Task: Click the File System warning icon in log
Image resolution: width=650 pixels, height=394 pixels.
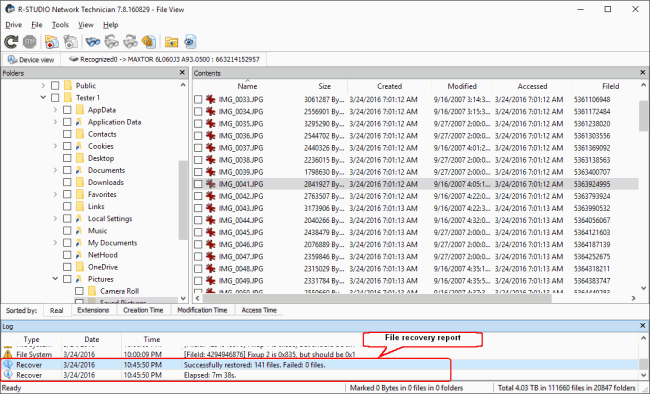Action: 8,354
